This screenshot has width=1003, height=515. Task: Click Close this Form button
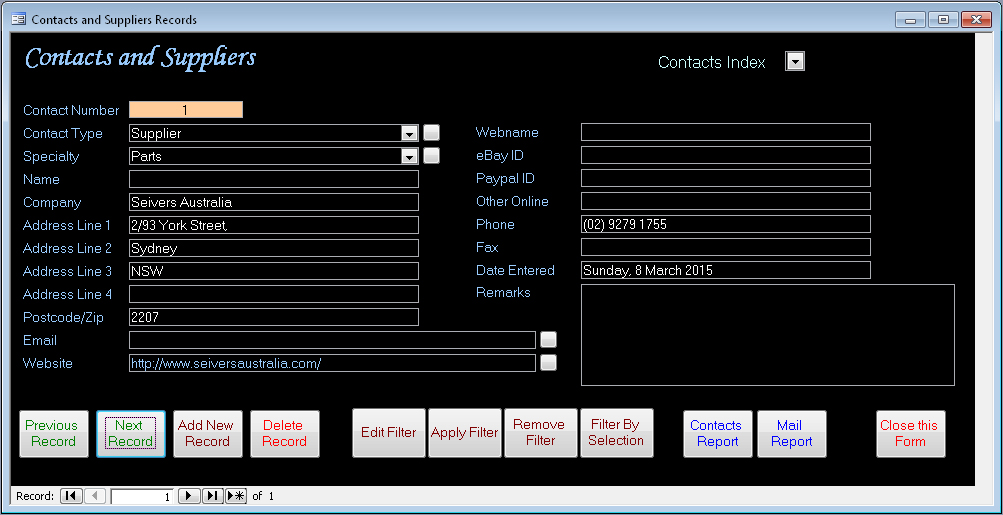tap(911, 434)
